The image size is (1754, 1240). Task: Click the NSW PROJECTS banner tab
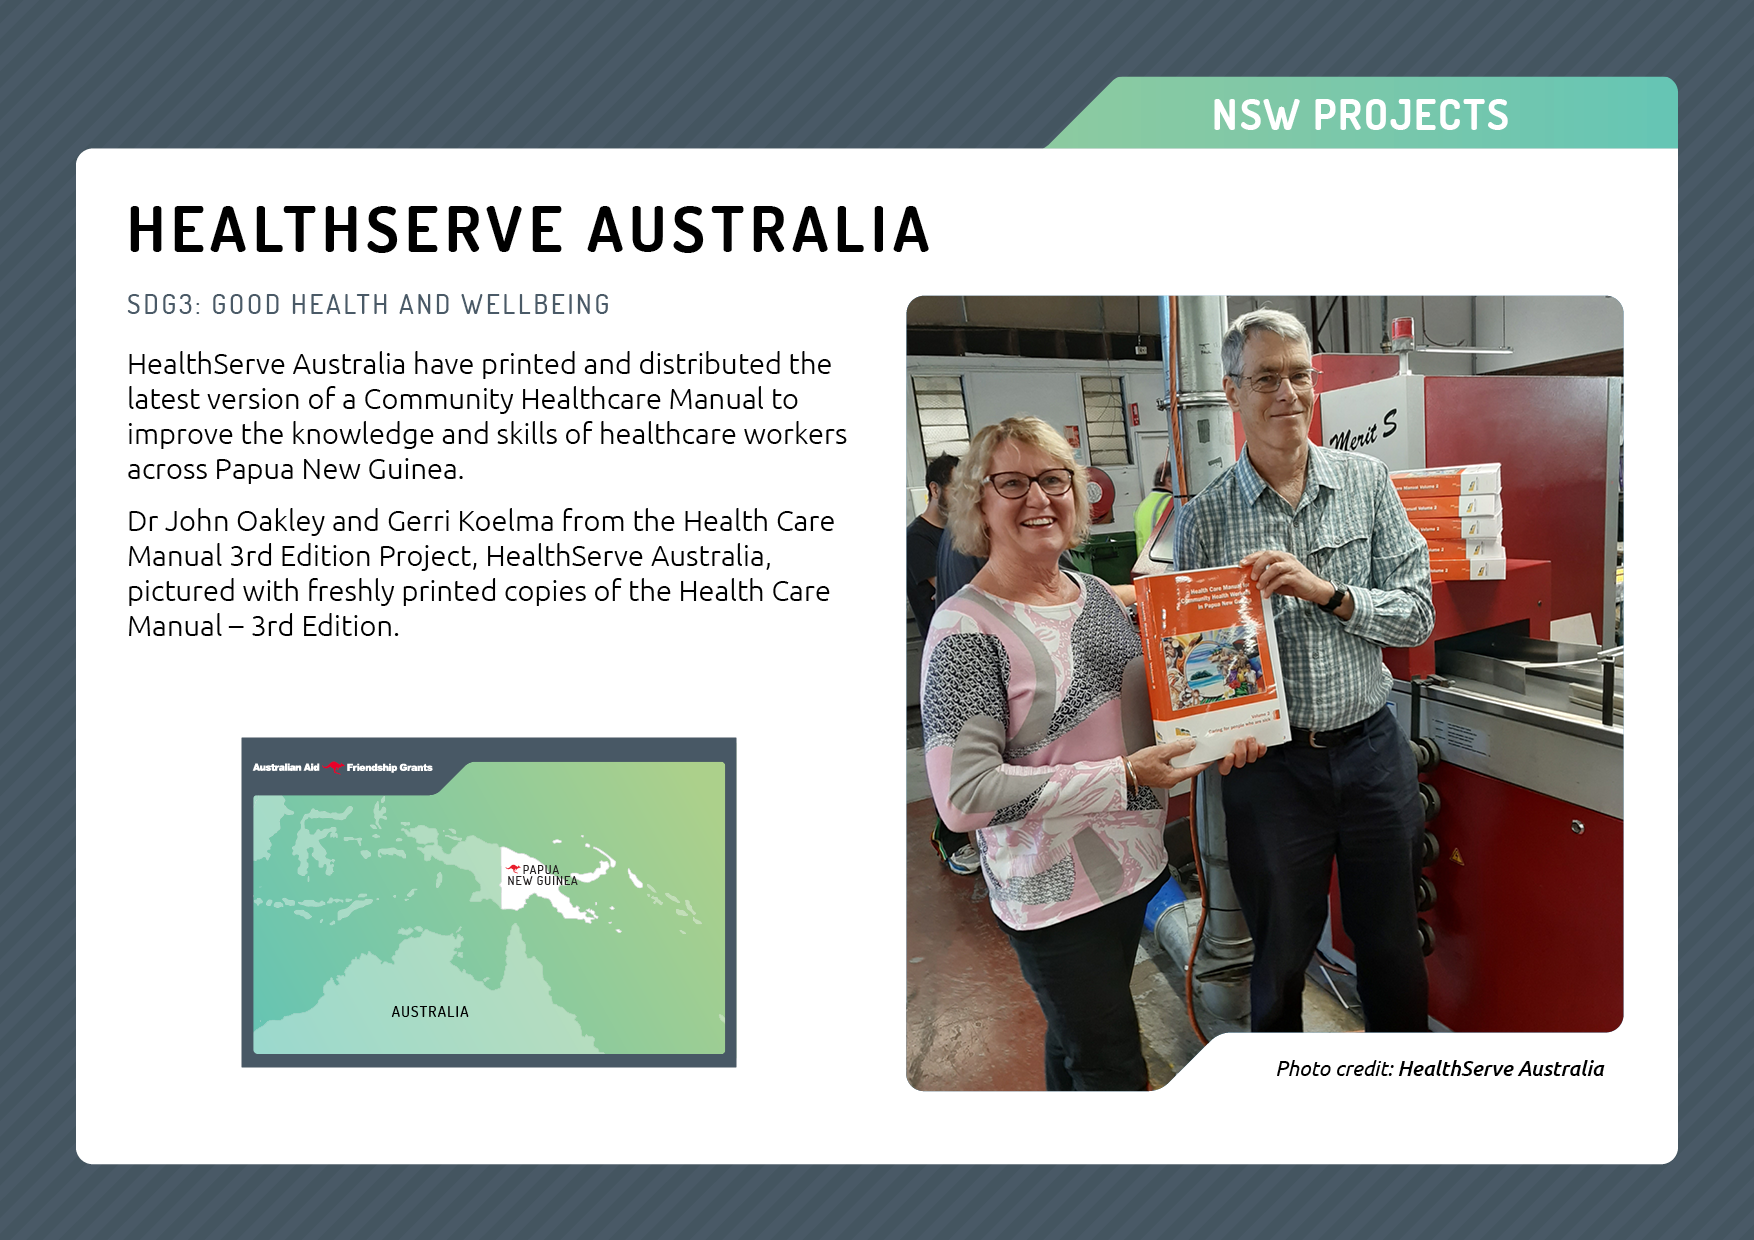(x=1361, y=114)
